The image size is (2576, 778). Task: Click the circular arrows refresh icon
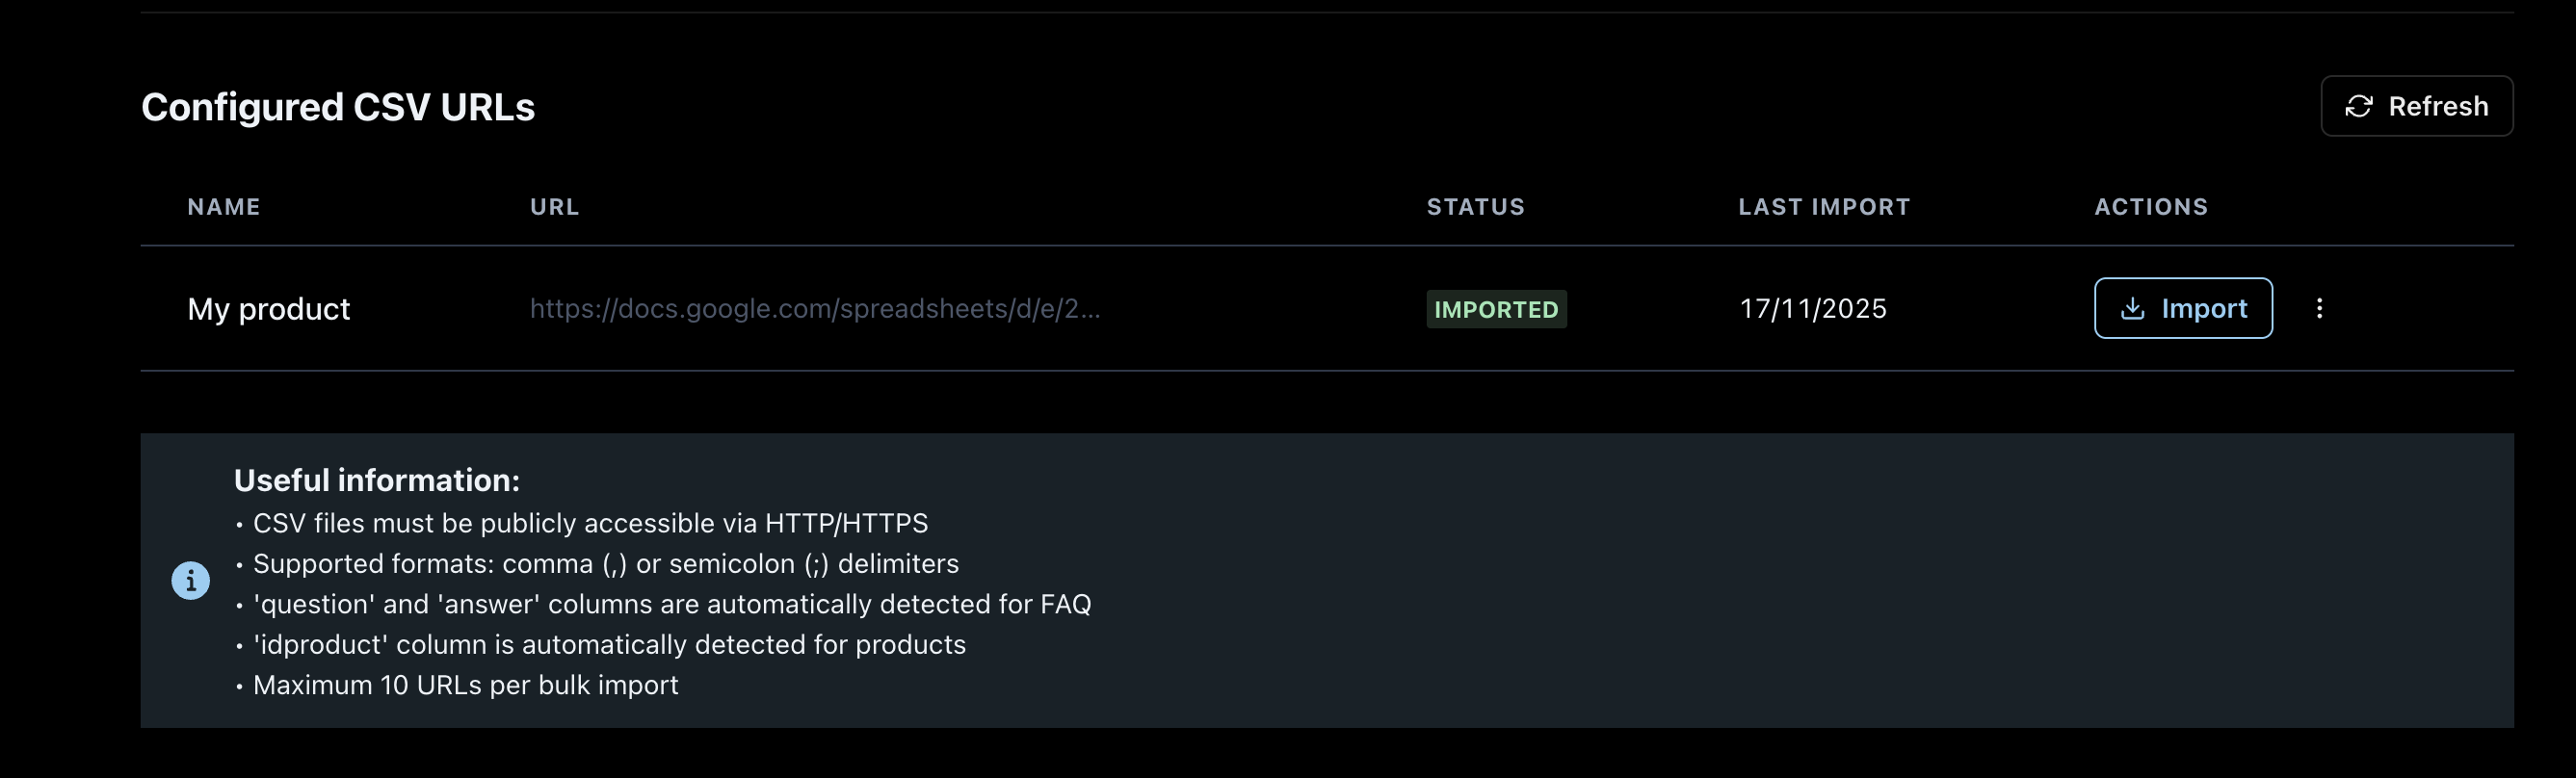pyautogui.click(x=2360, y=105)
